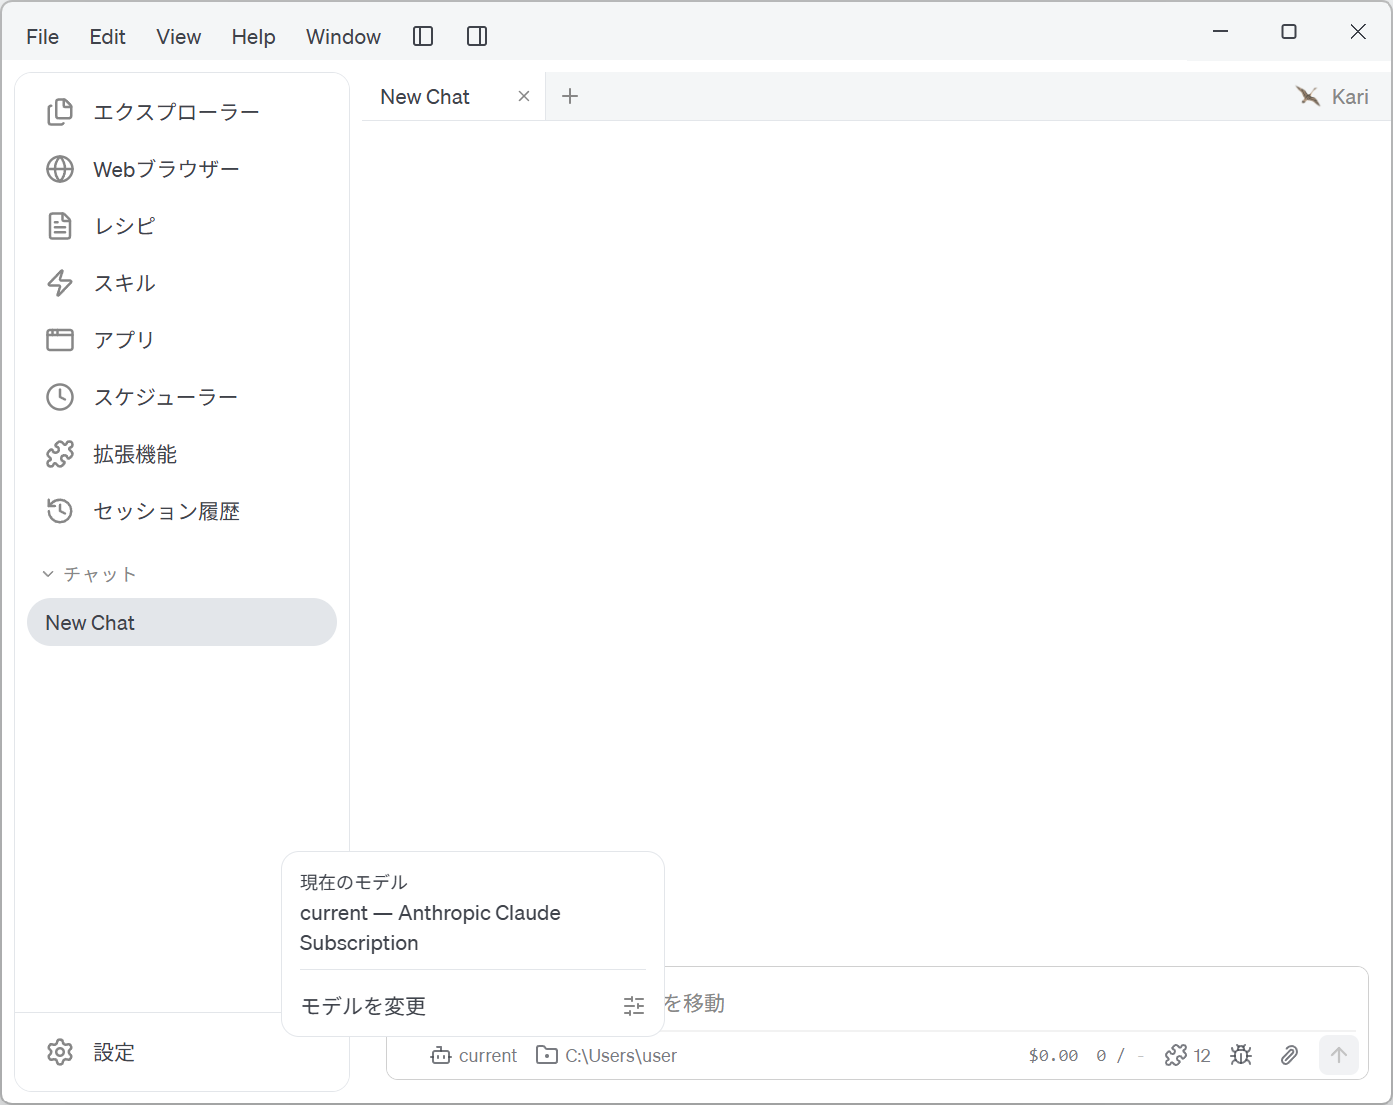
Task: Open the Kari profile menu
Action: [1333, 97]
